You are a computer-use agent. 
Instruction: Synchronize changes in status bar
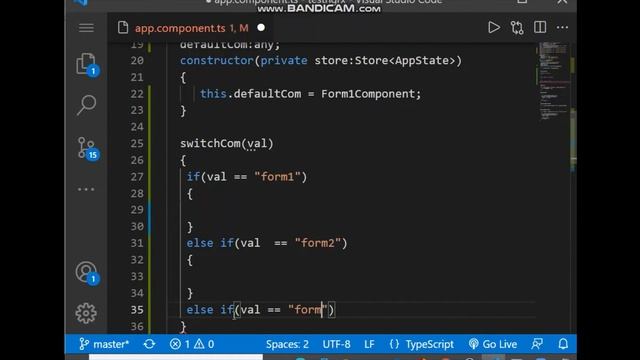click(x=149, y=344)
